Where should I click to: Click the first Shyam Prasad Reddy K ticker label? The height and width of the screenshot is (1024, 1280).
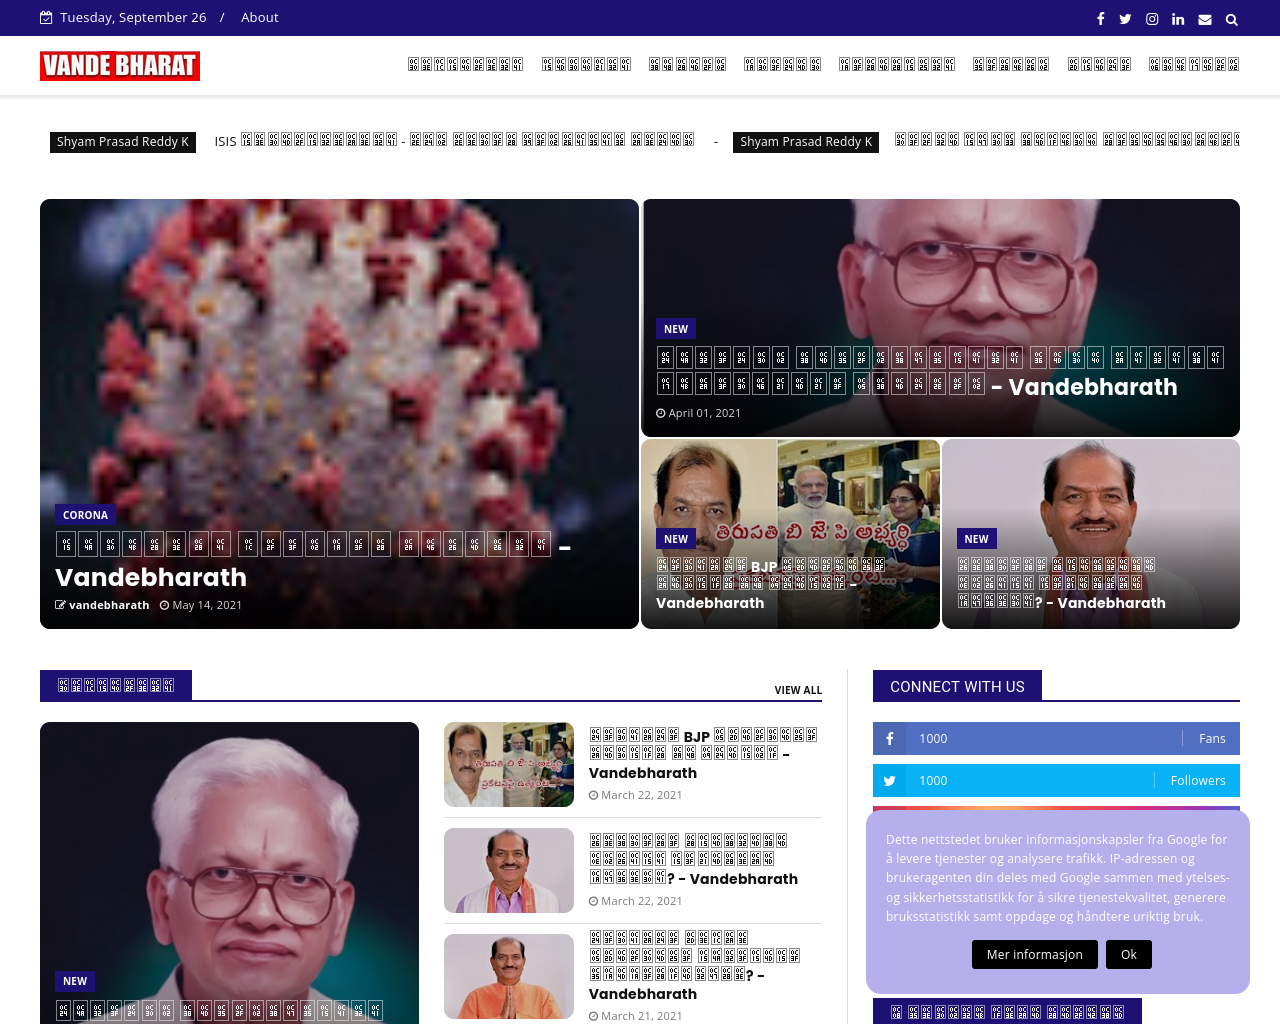pos(122,142)
